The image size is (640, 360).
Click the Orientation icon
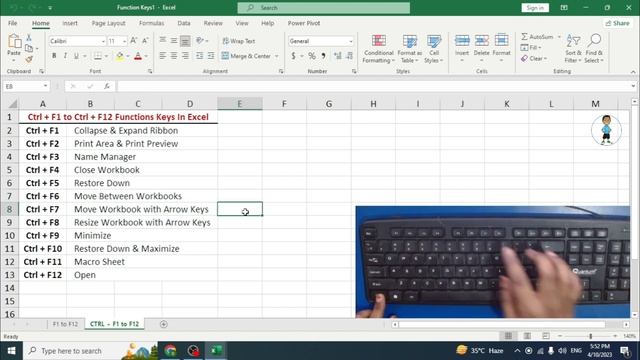[x=200, y=40]
